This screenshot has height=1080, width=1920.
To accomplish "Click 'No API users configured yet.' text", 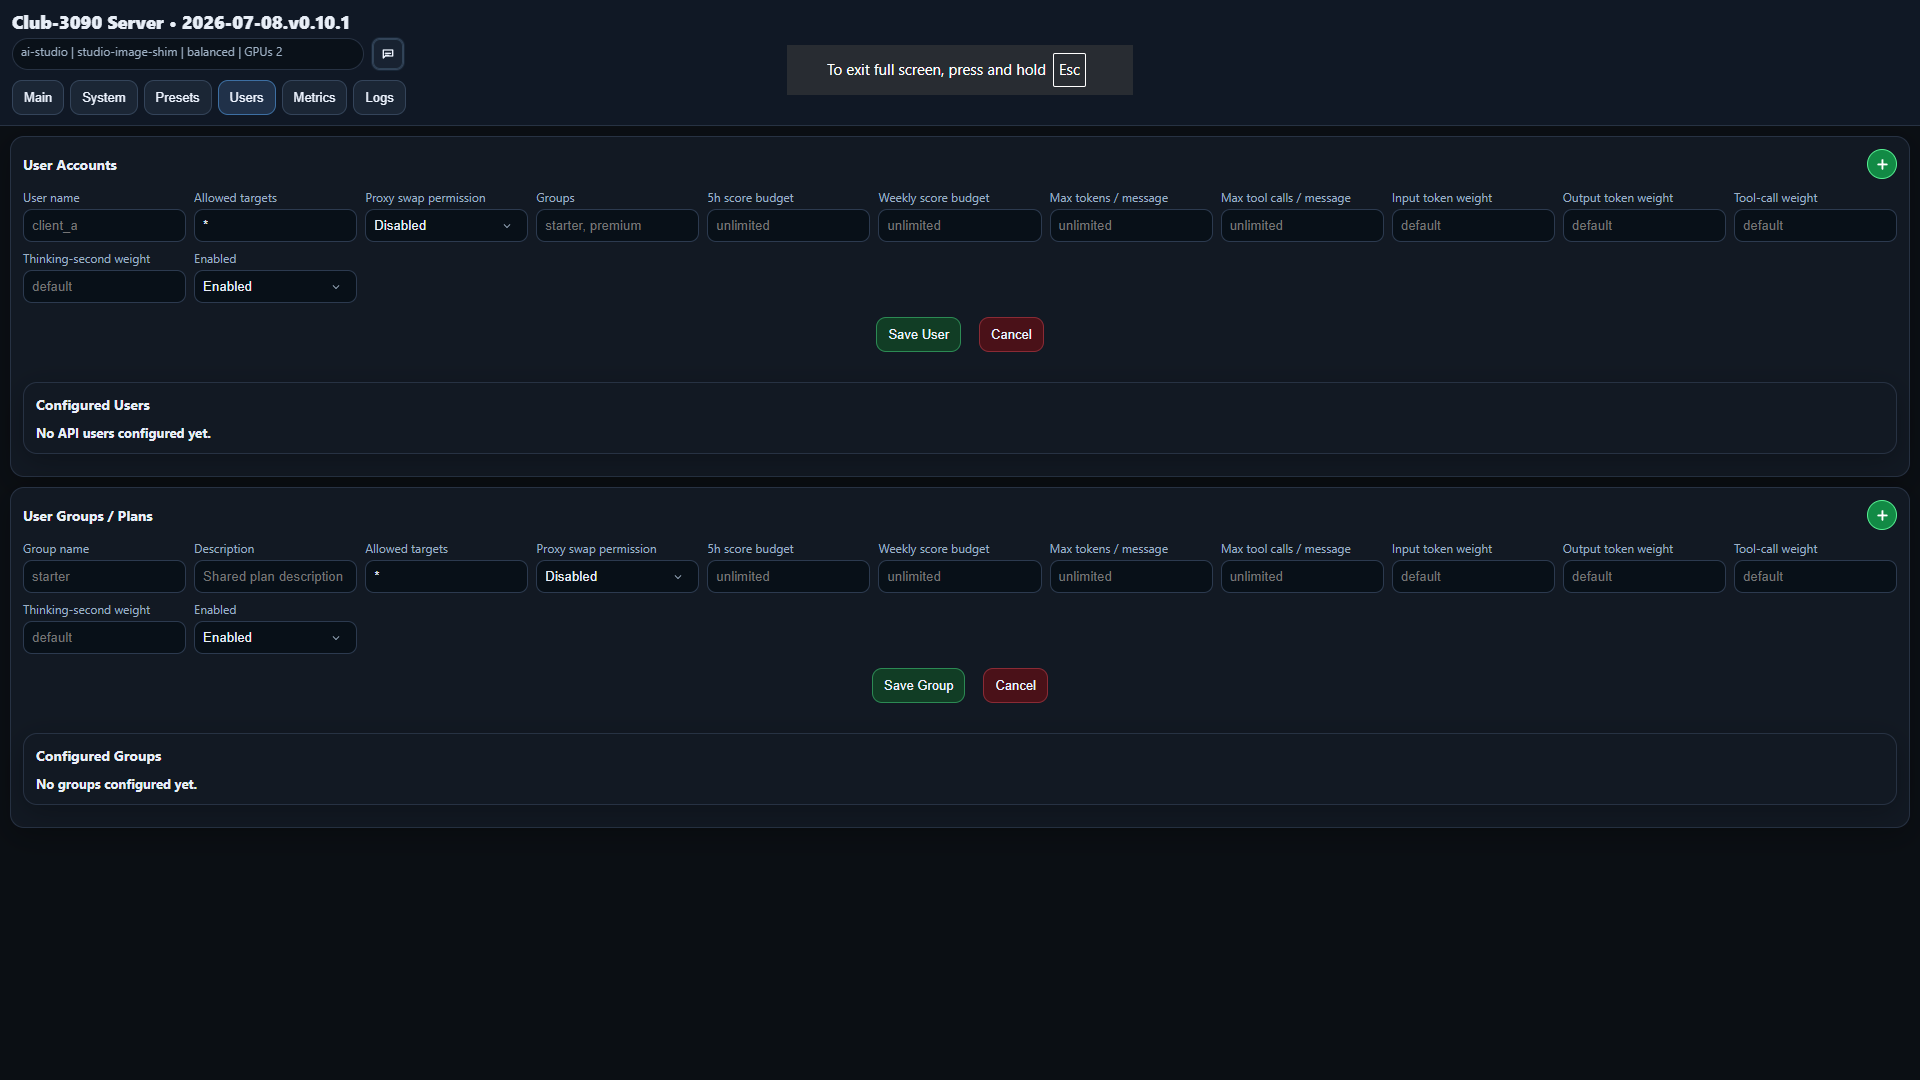I will click(x=123, y=434).
